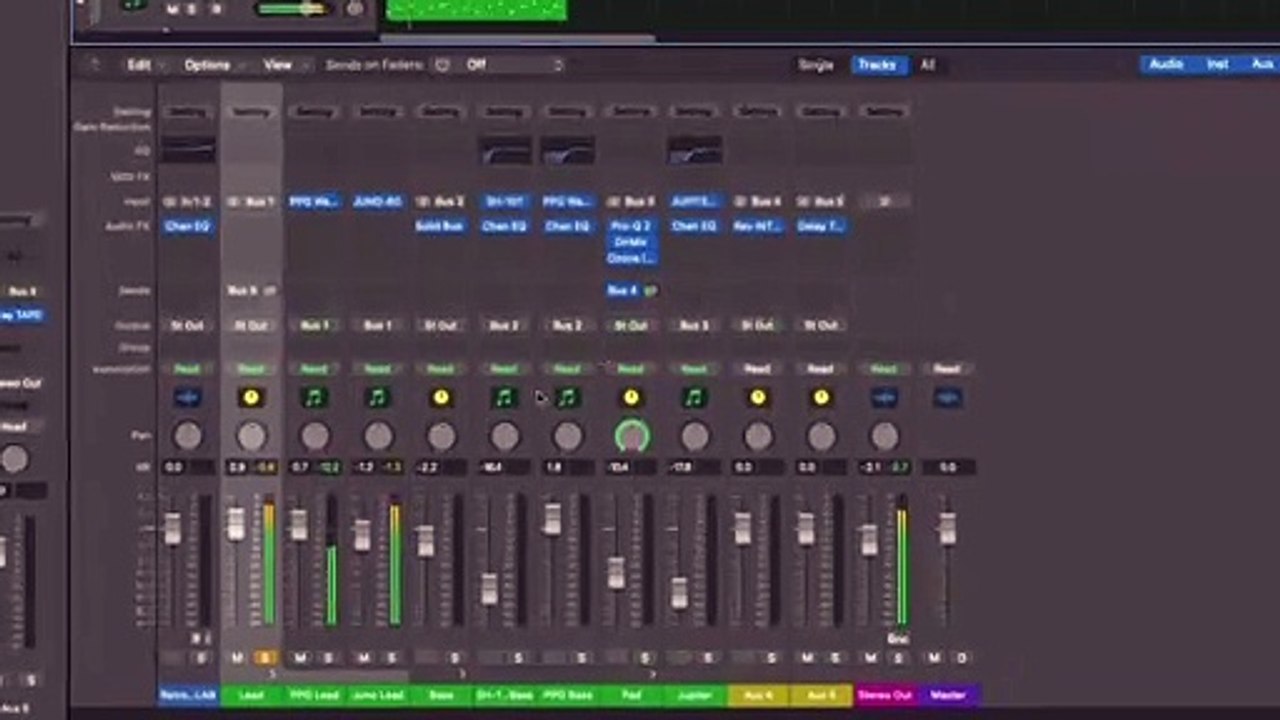Image resolution: width=1280 pixels, height=720 pixels.
Task: Click the Pad channel pan knob
Action: point(631,436)
